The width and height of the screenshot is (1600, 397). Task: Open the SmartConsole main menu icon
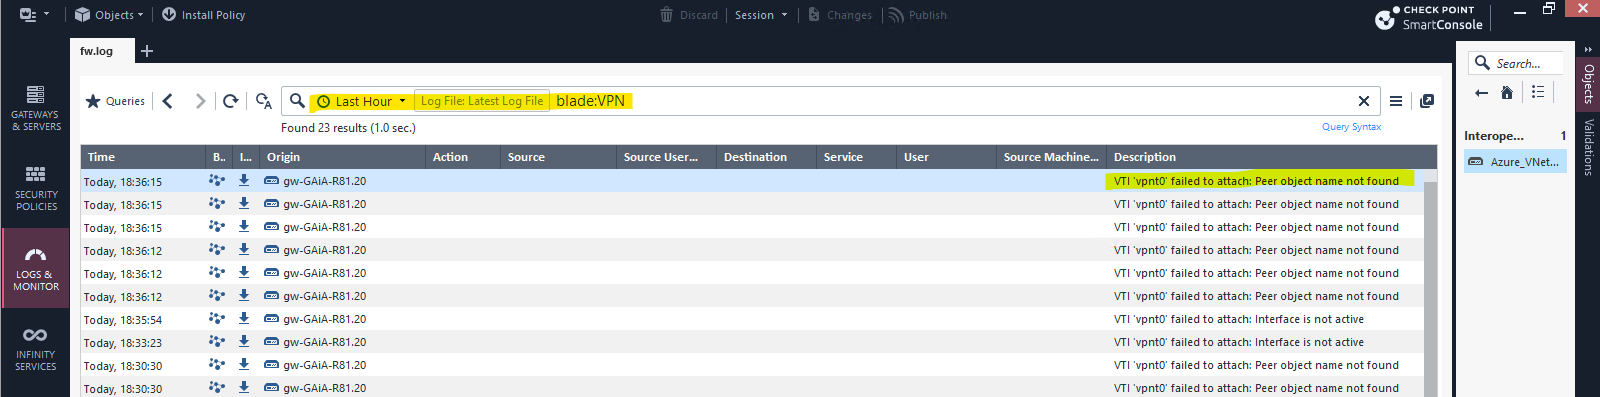click(28, 15)
